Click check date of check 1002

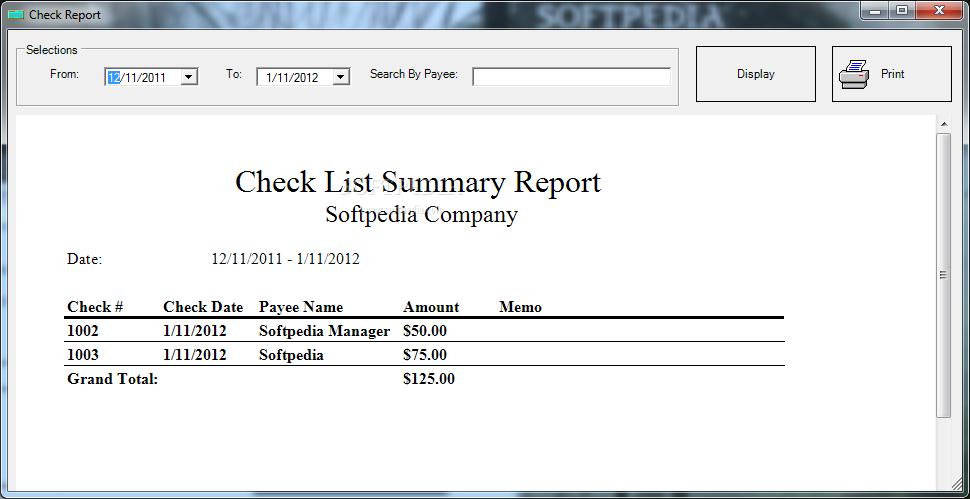(x=195, y=331)
